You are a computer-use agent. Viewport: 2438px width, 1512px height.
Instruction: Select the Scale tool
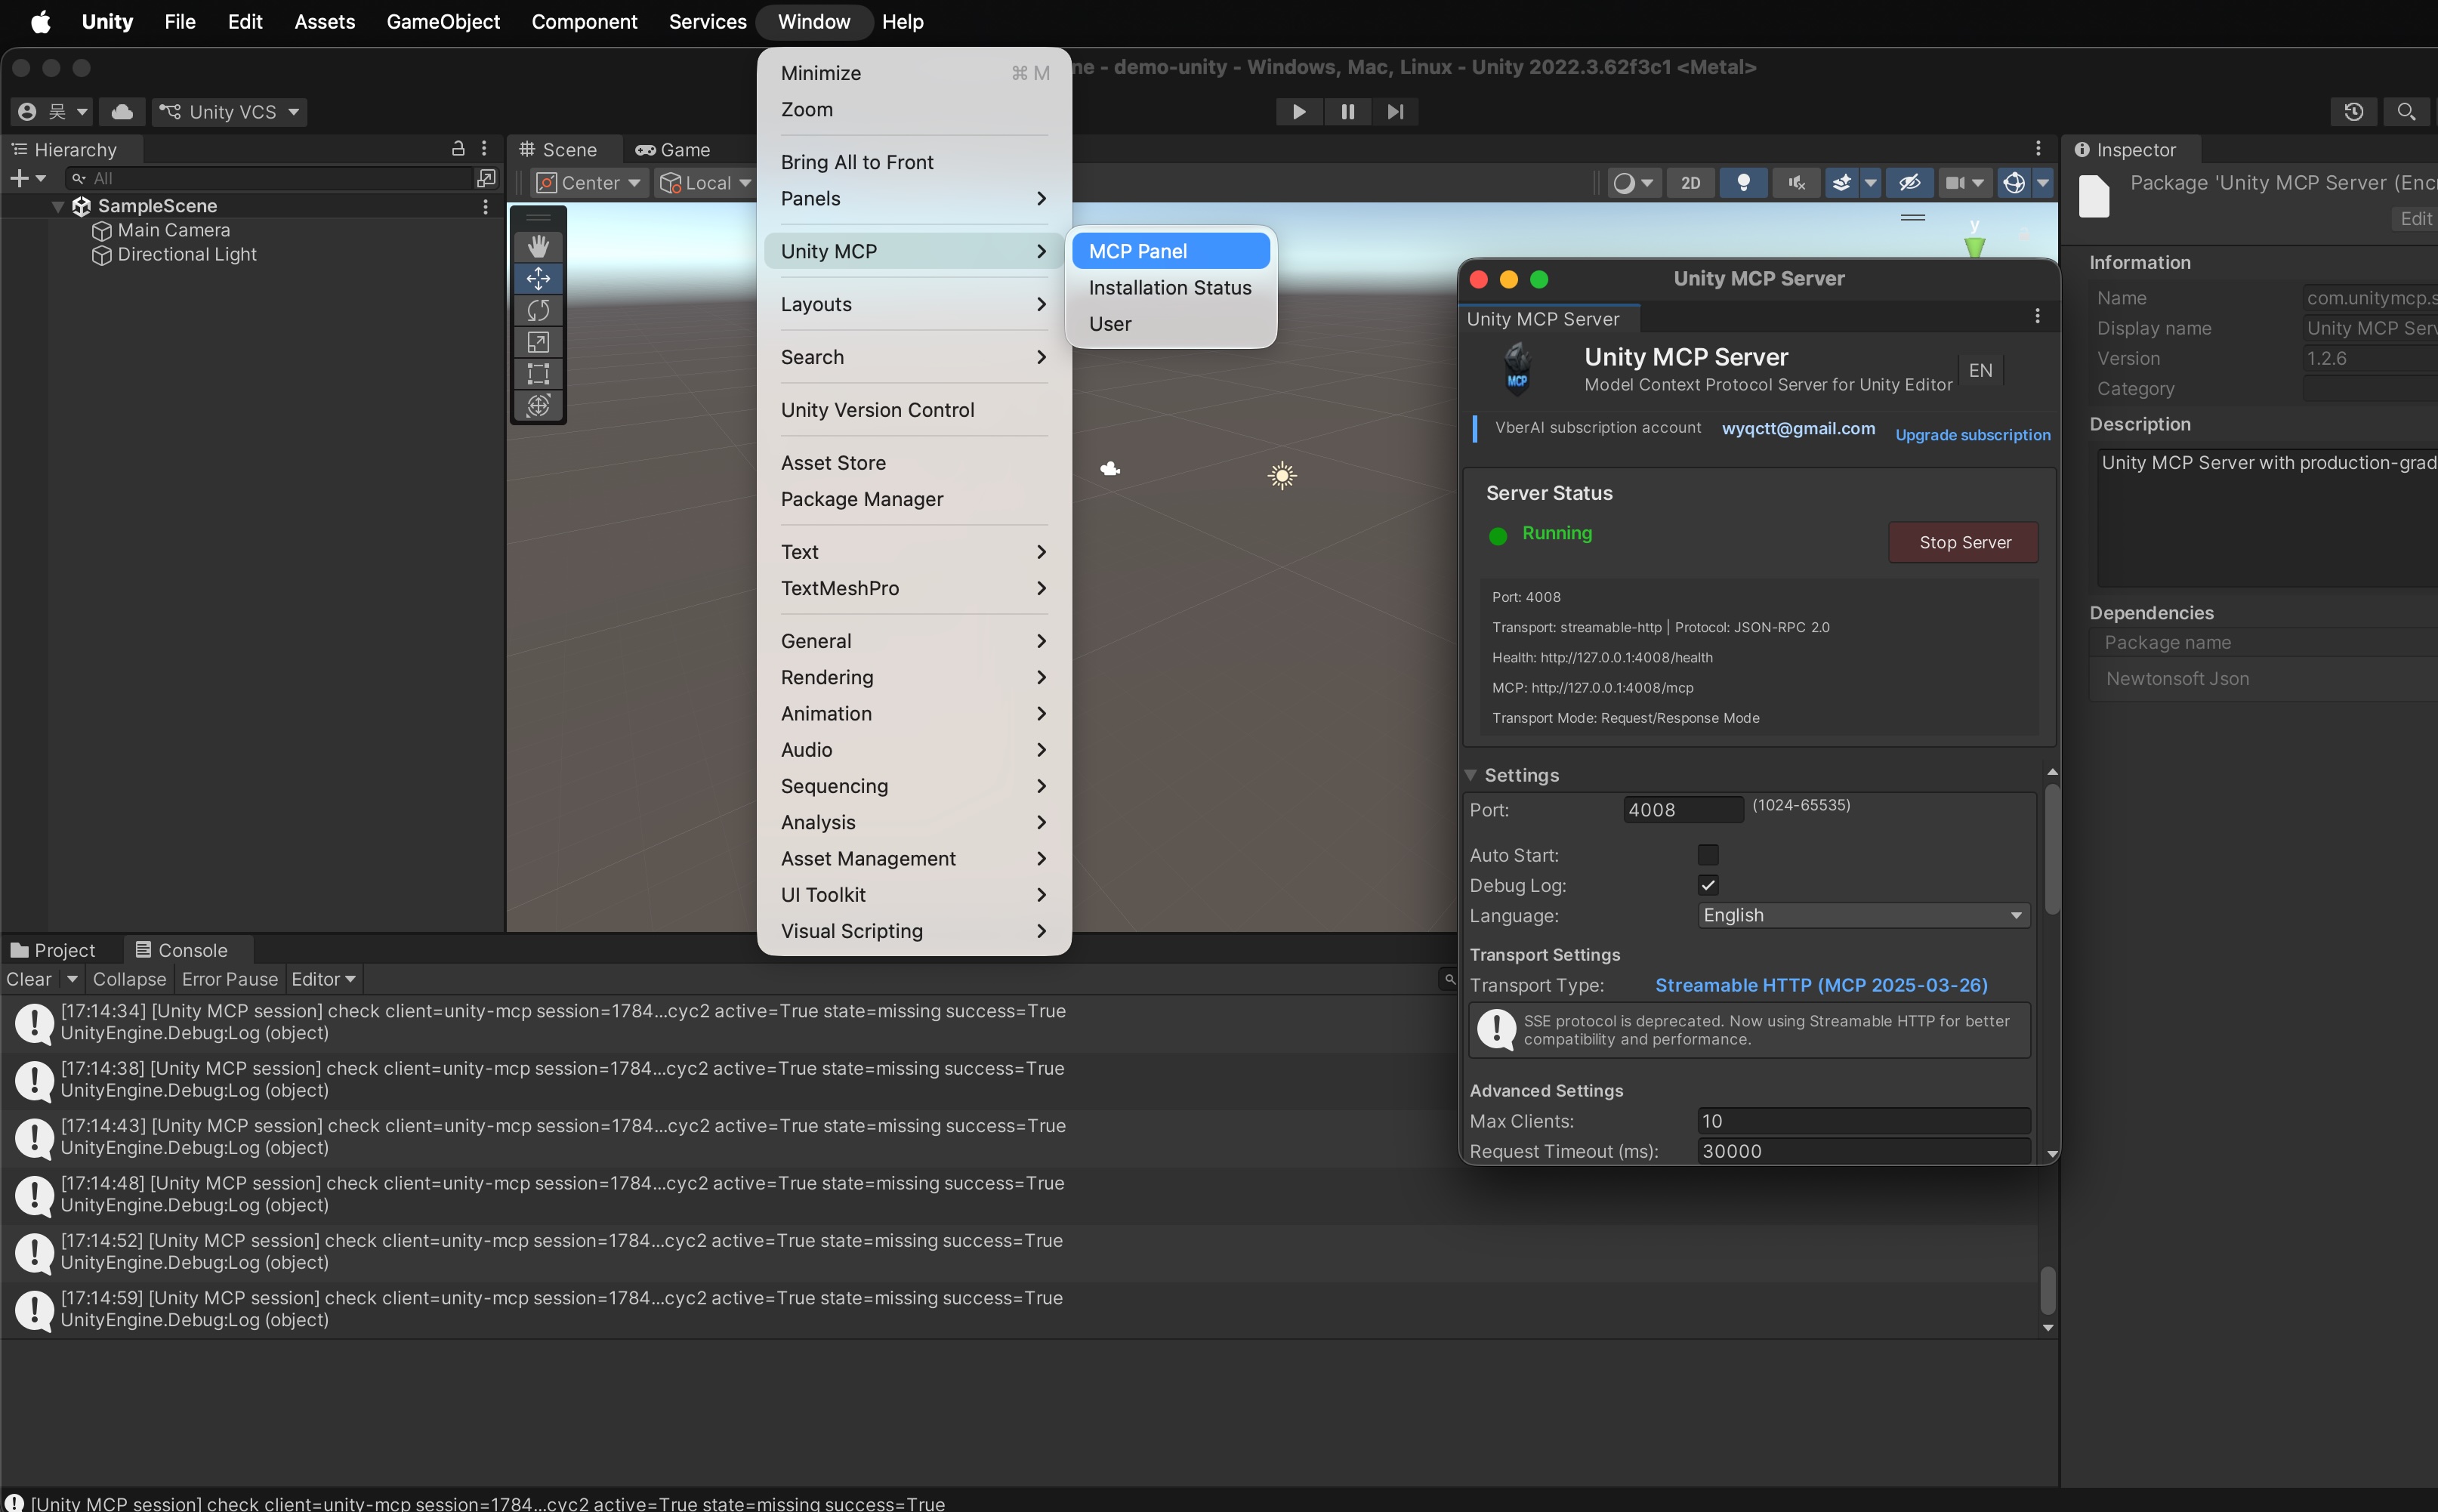click(538, 342)
